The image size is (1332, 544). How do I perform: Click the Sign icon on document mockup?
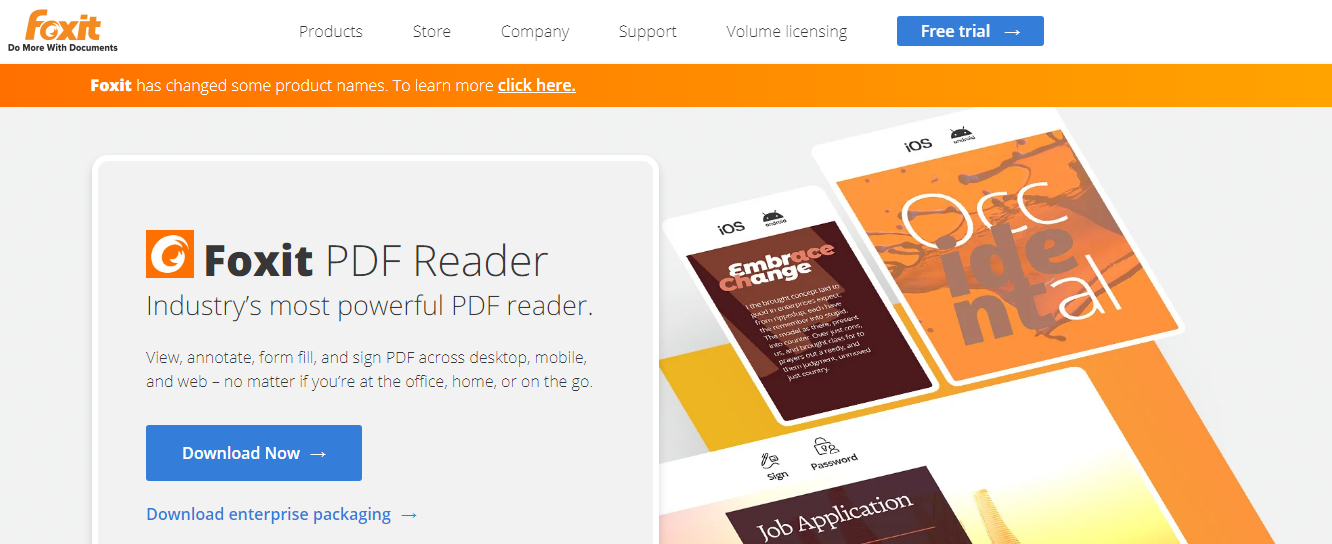click(774, 466)
